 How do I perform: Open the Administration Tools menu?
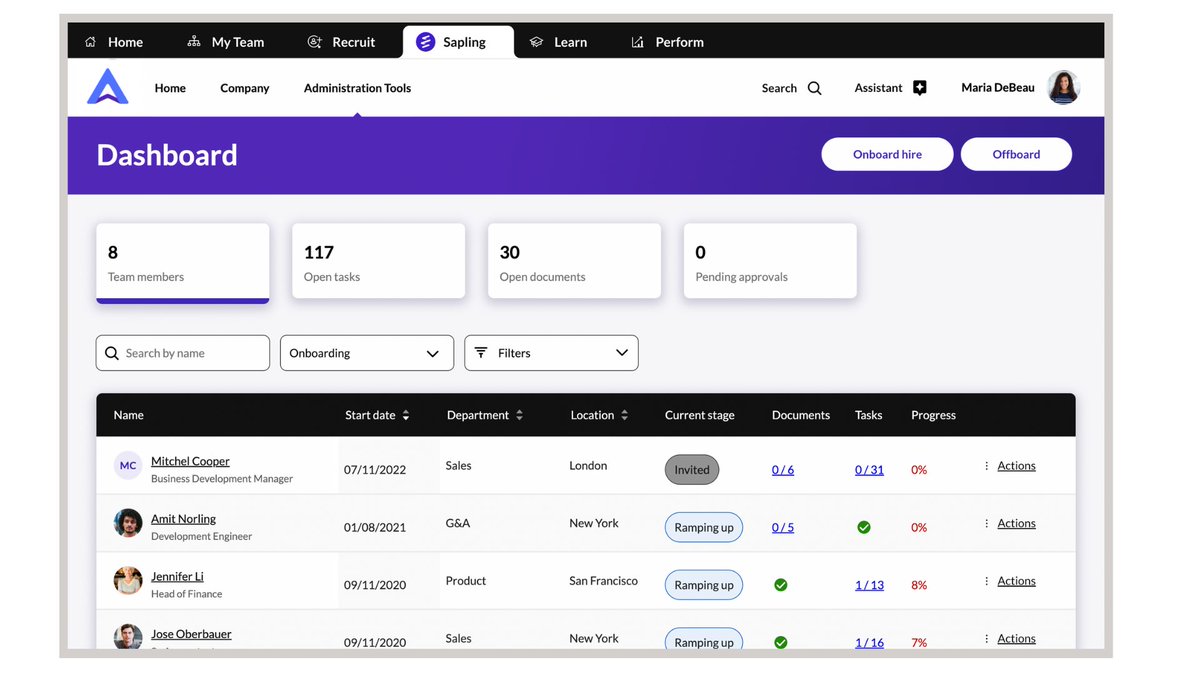pyautogui.click(x=357, y=88)
